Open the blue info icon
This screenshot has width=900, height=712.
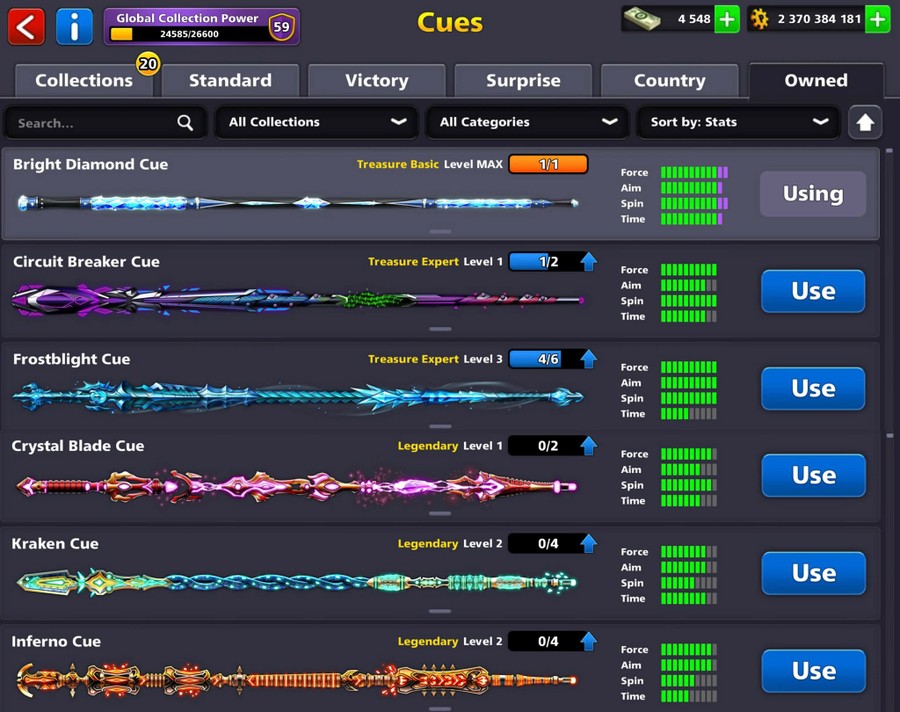74,26
